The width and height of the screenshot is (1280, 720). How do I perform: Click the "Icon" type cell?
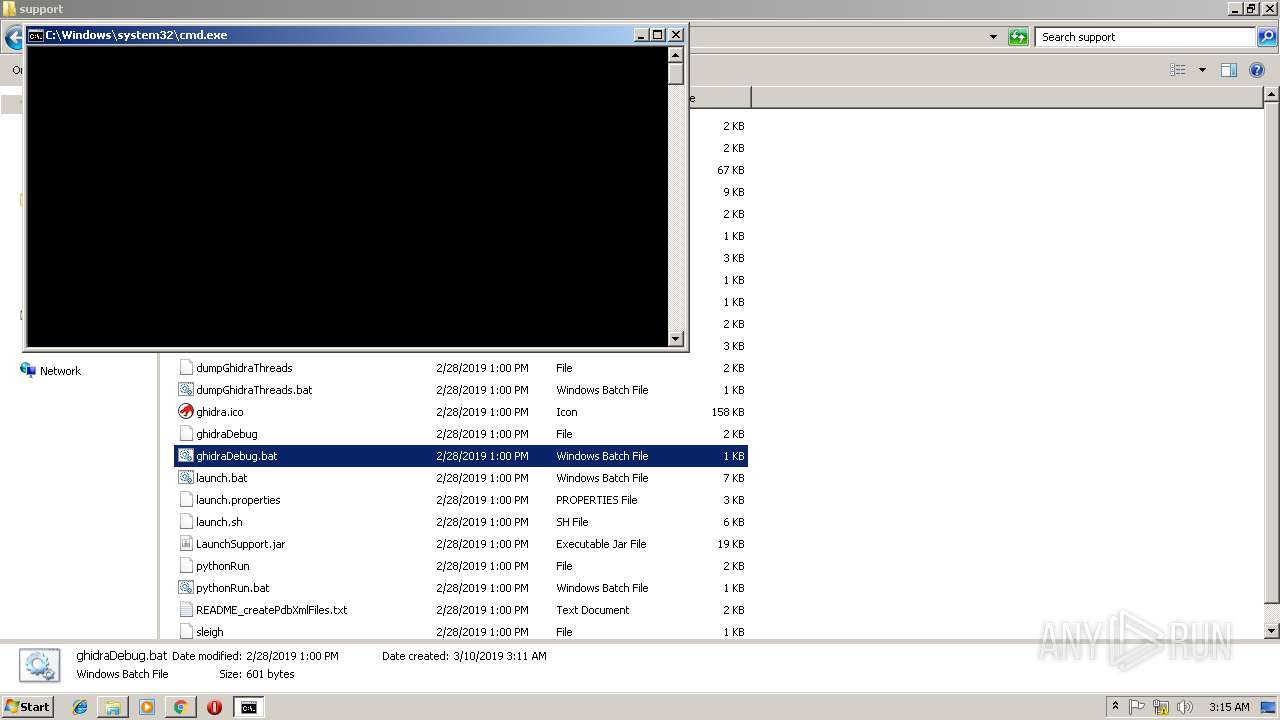[567, 412]
